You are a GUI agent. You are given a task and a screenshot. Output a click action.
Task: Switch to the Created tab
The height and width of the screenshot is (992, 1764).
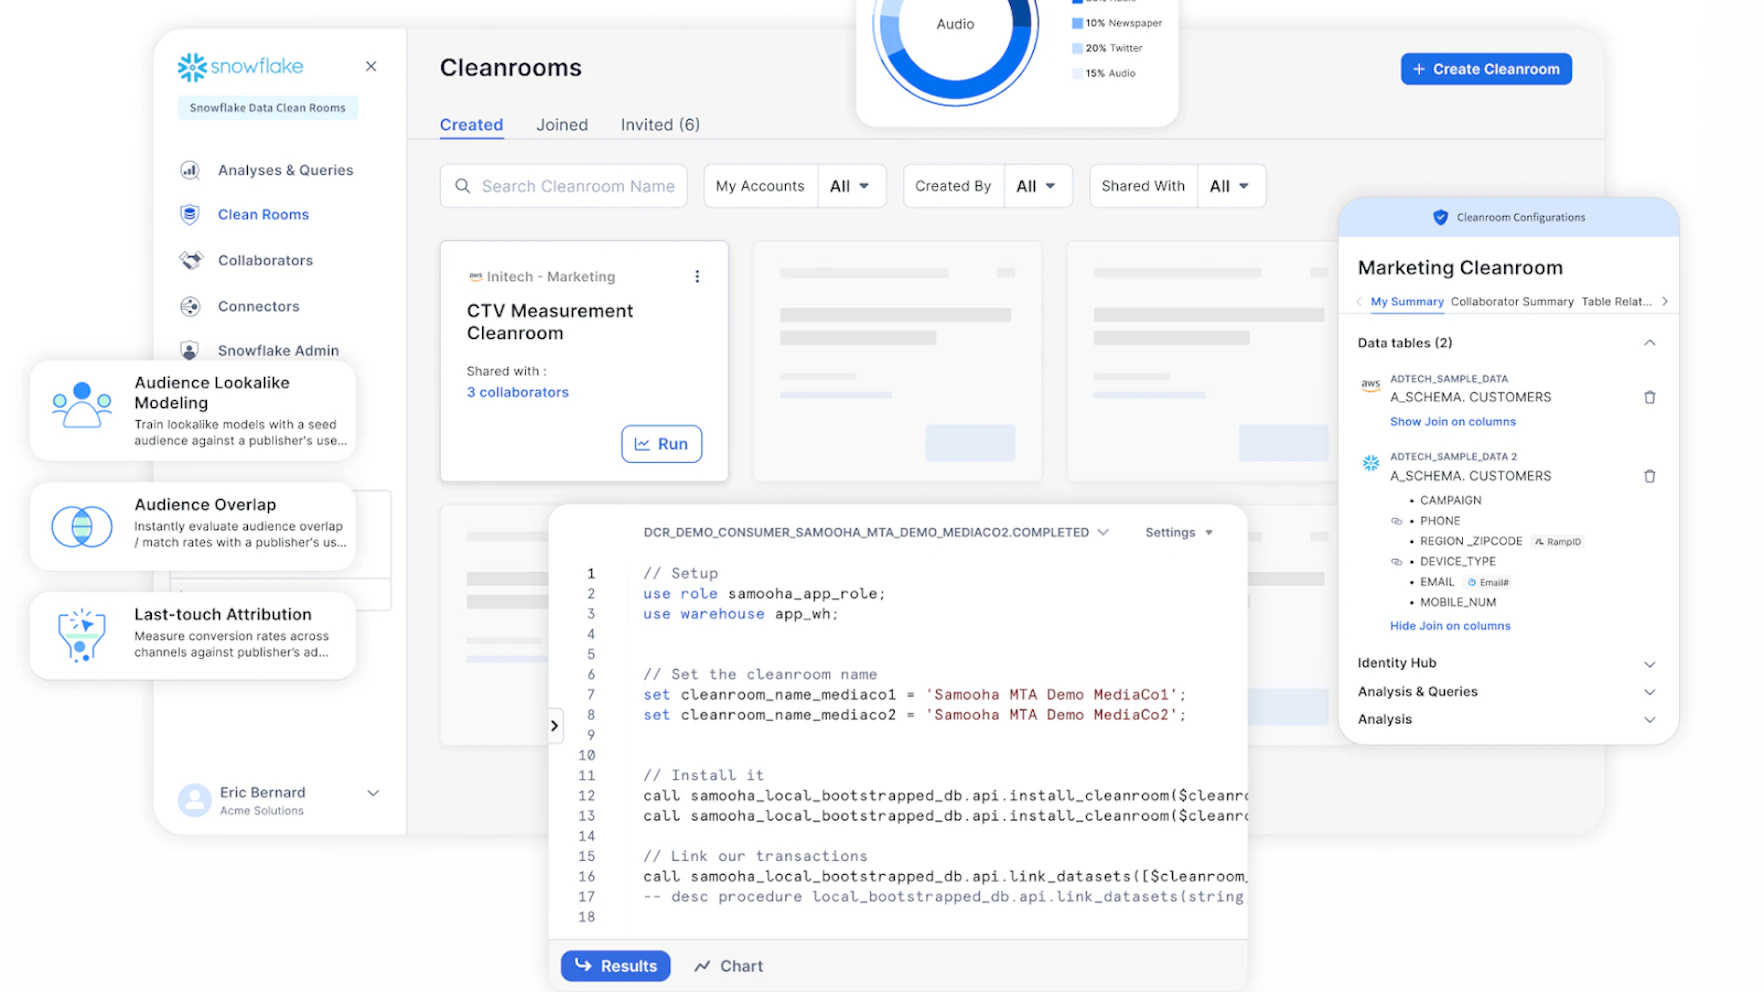471,125
